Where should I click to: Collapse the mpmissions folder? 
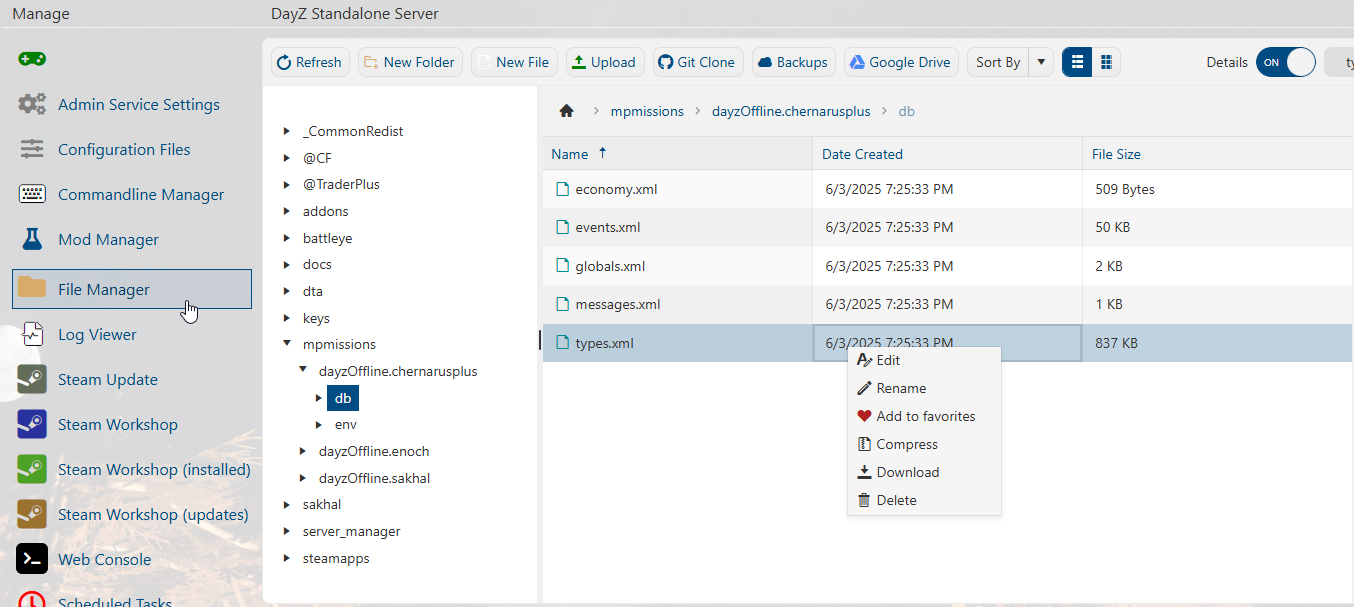(287, 344)
